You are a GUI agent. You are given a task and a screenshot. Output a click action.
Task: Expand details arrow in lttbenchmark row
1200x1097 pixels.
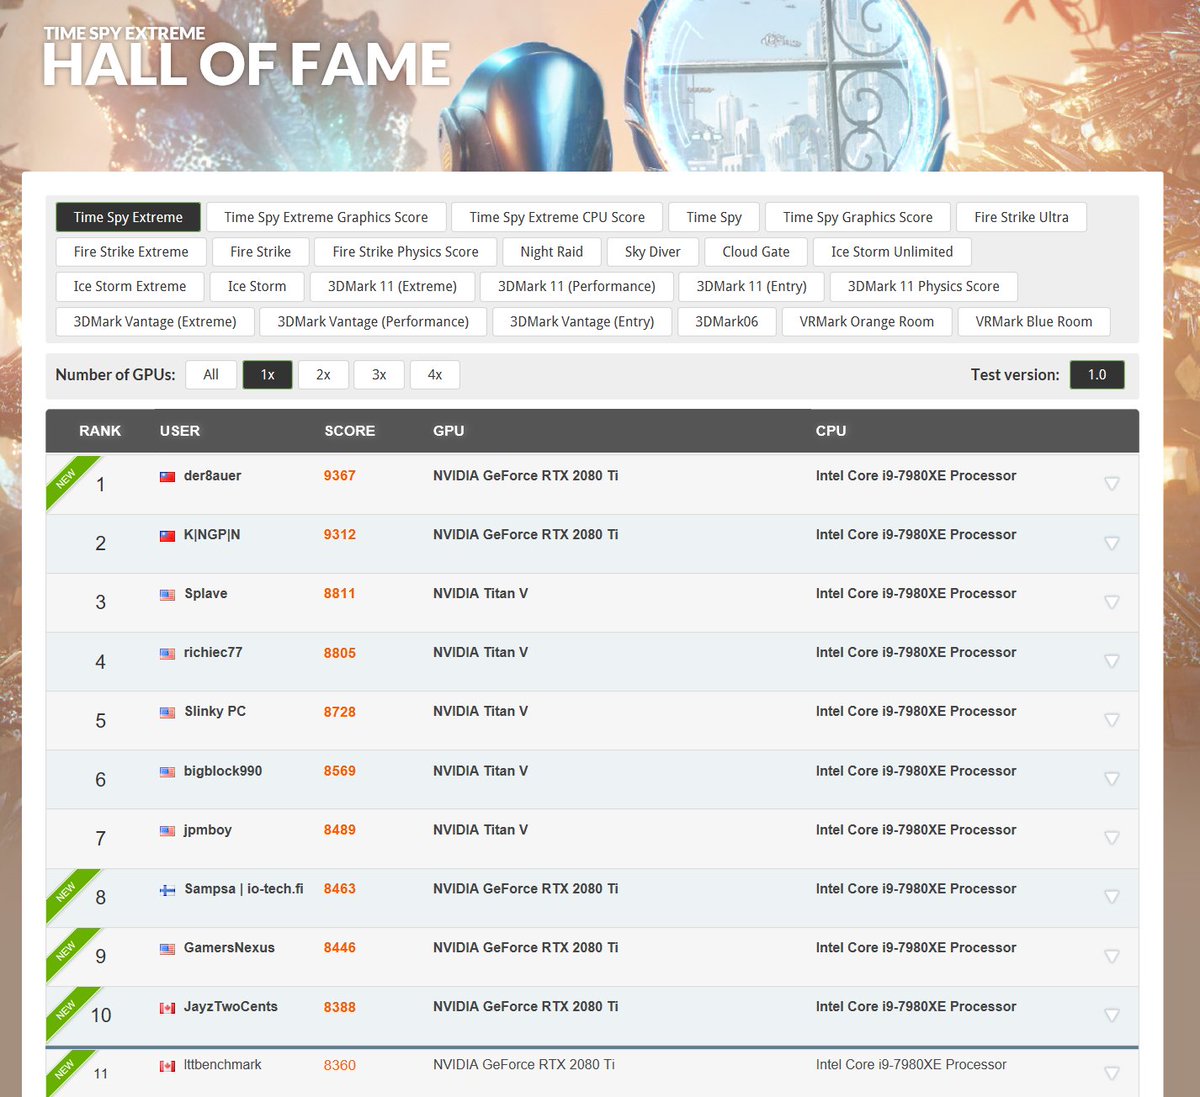point(1111,1074)
